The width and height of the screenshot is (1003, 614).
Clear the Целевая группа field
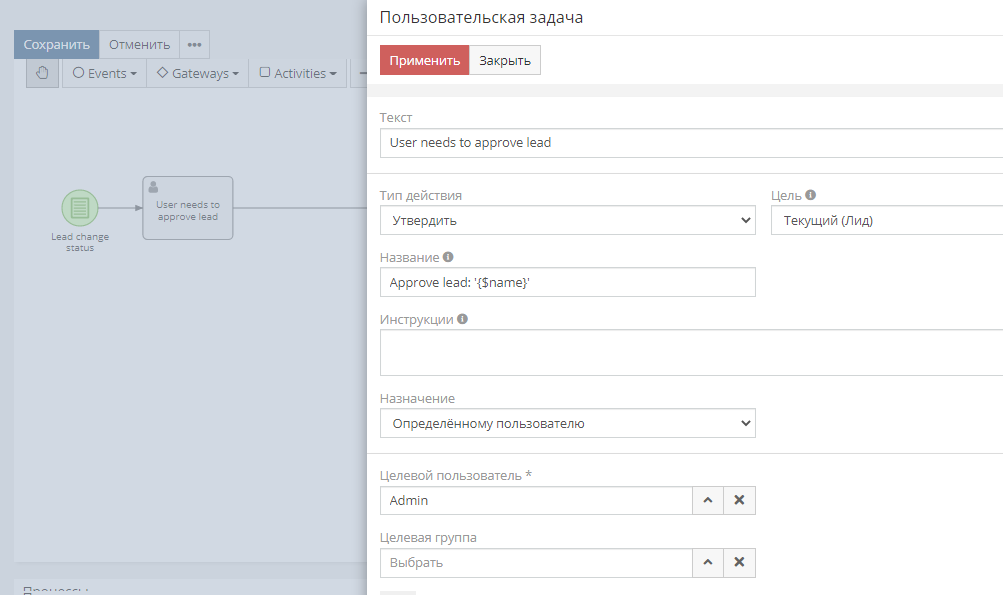click(x=739, y=563)
